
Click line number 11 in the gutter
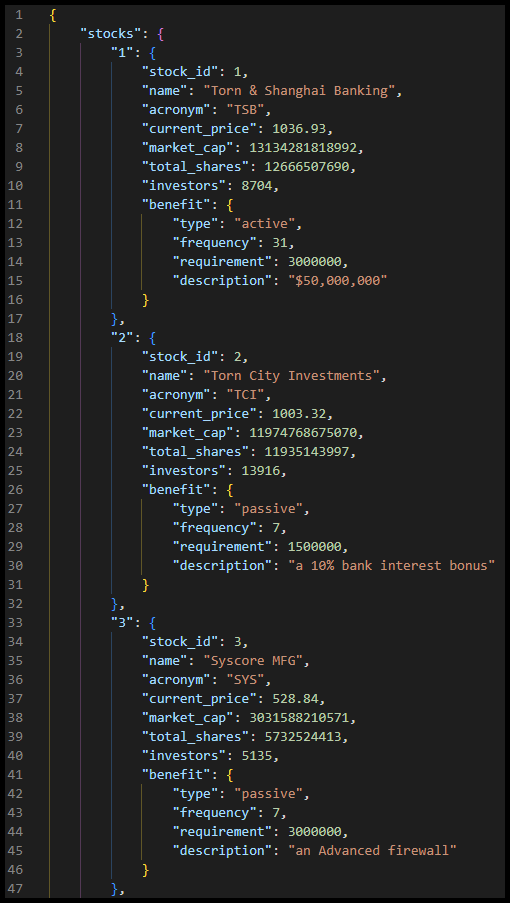(16, 204)
